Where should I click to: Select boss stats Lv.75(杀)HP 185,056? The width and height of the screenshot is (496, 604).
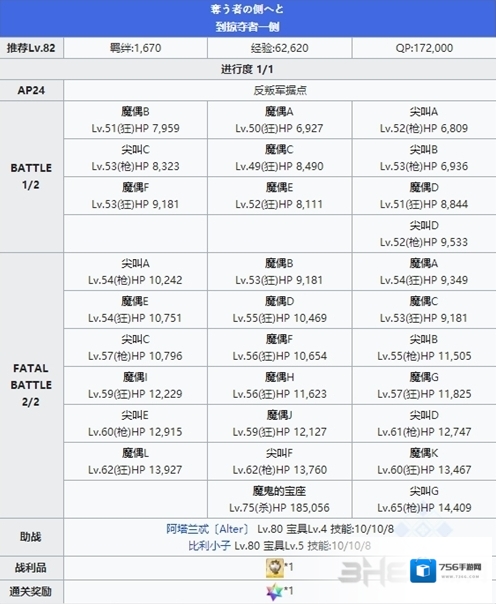[280, 508]
